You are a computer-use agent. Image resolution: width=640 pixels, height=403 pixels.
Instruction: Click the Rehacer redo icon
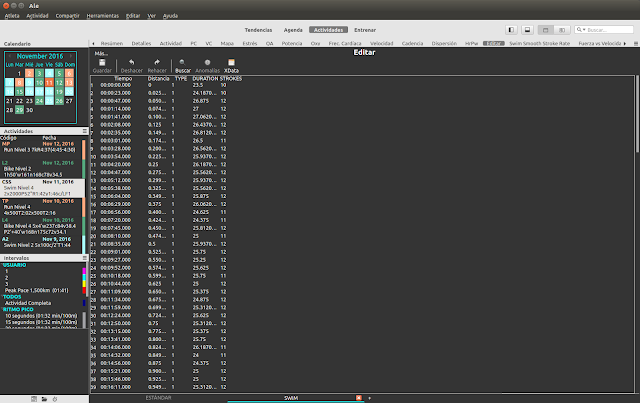(x=157, y=62)
